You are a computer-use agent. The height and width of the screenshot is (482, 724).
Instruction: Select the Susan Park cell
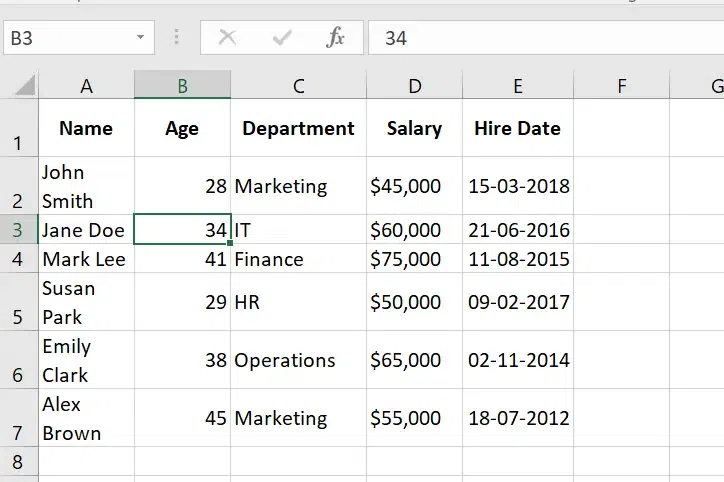[x=86, y=302]
